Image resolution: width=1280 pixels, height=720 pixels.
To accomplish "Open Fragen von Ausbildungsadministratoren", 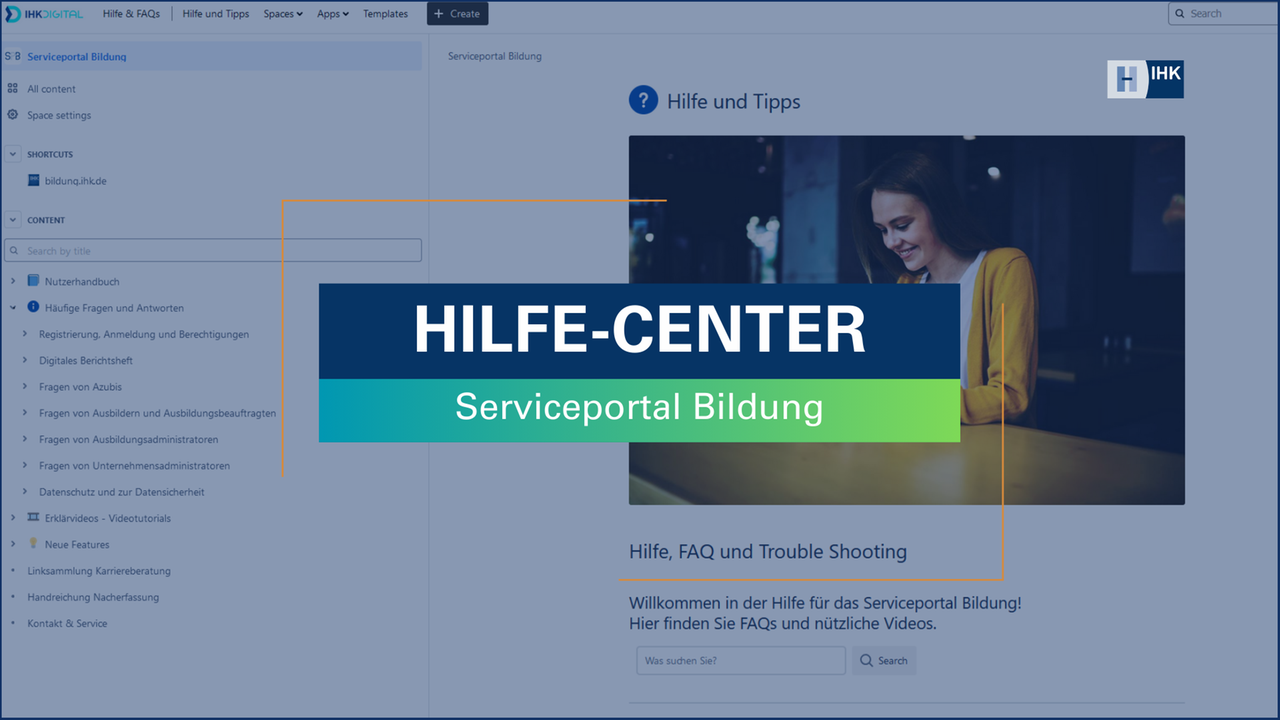I will click(129, 439).
